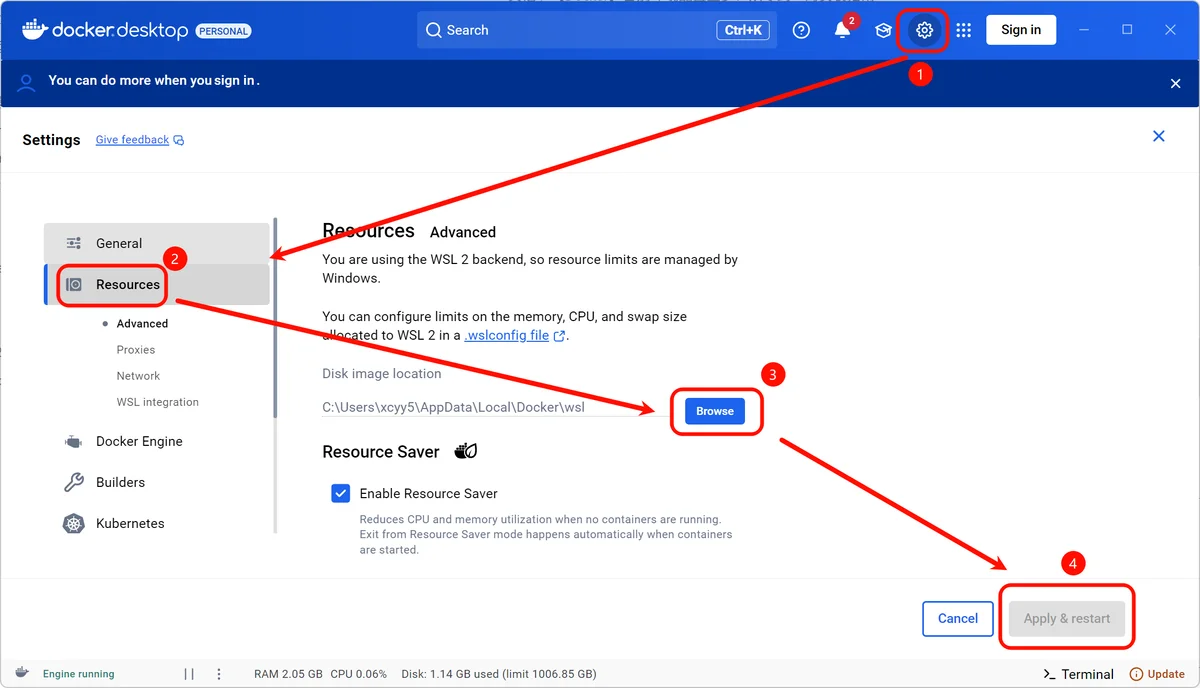This screenshot has width=1200, height=688.
Task: Click the help question mark icon
Action: [x=801, y=30]
